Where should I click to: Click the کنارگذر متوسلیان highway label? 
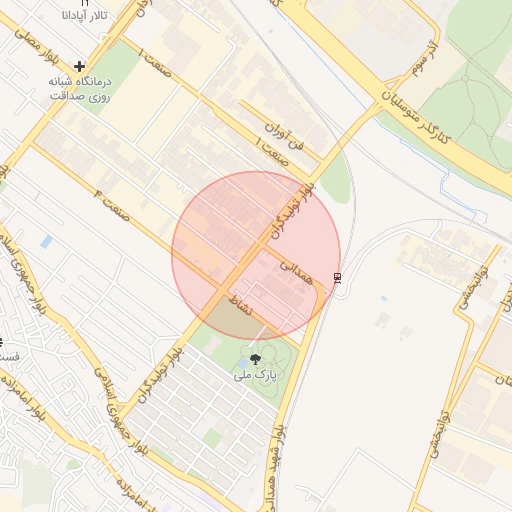416,117
